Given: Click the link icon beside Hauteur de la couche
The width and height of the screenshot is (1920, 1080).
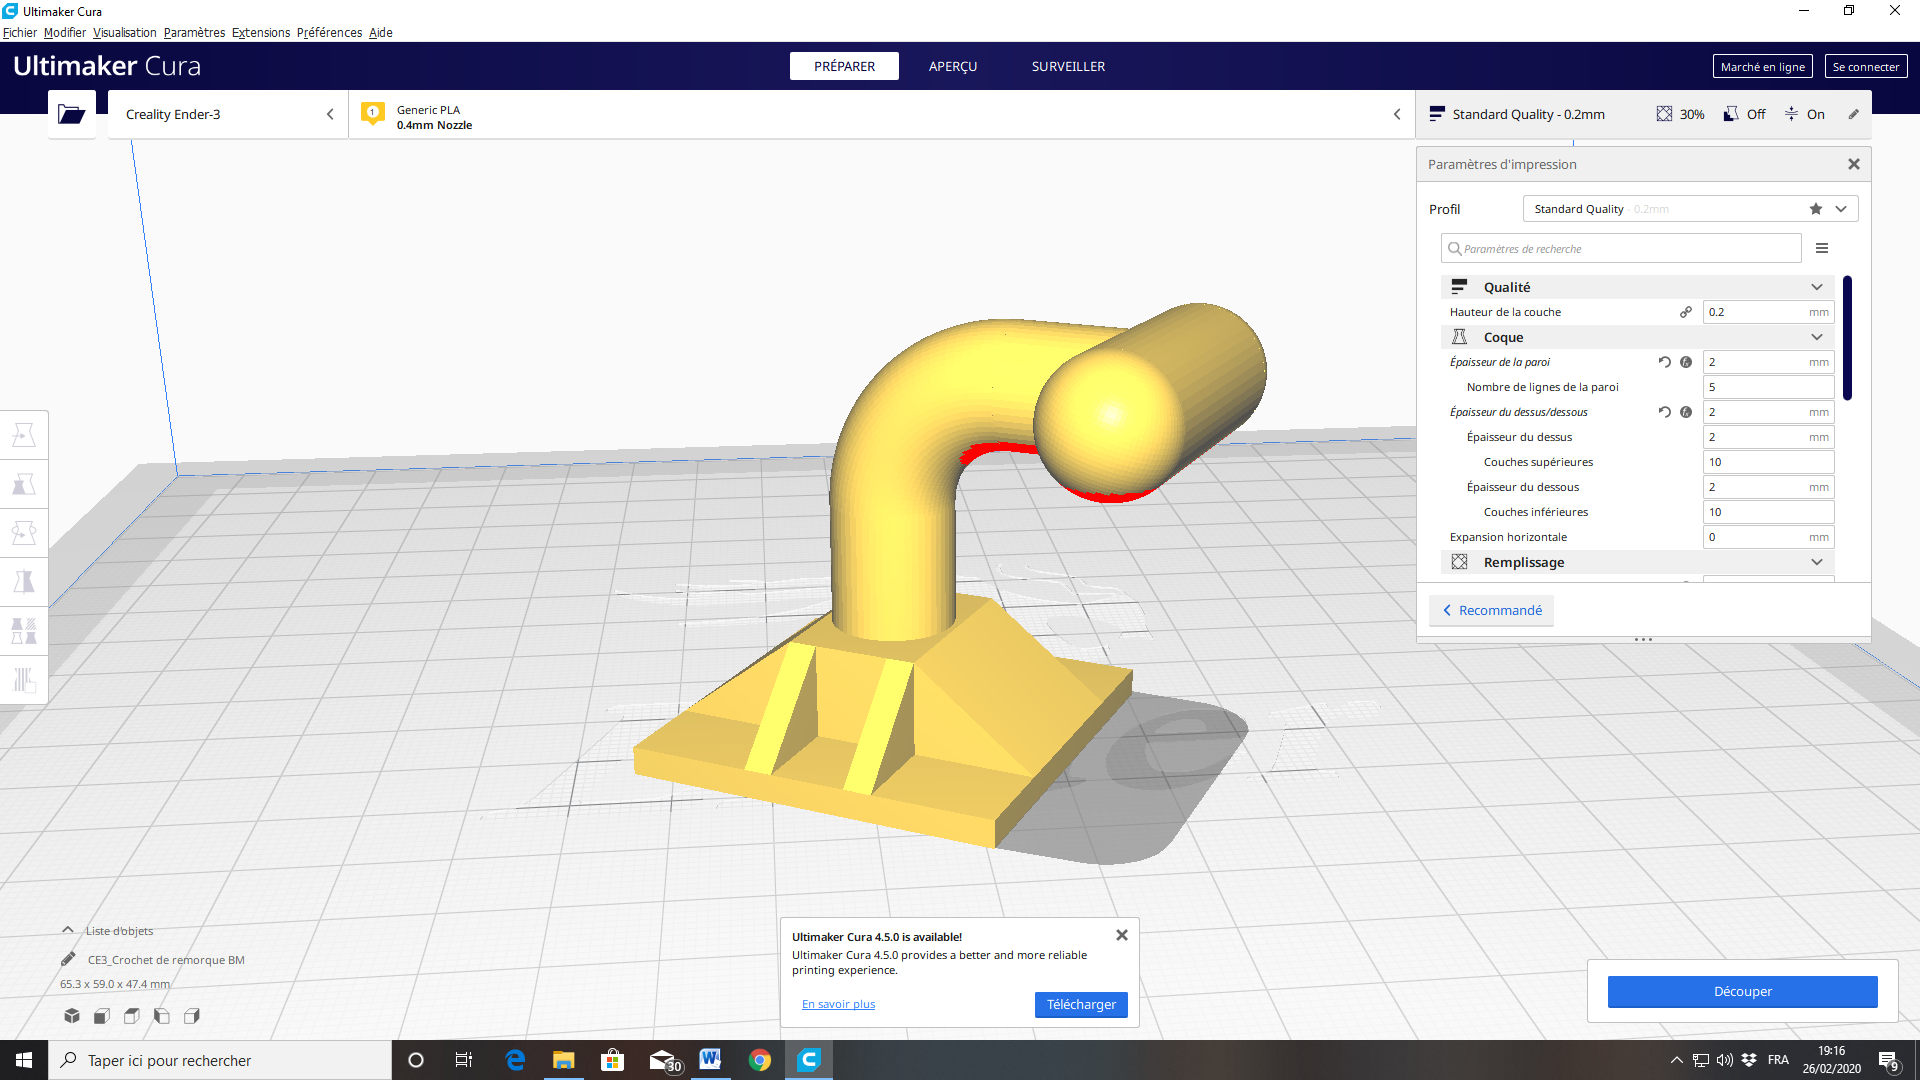Looking at the screenshot, I should pos(1686,312).
